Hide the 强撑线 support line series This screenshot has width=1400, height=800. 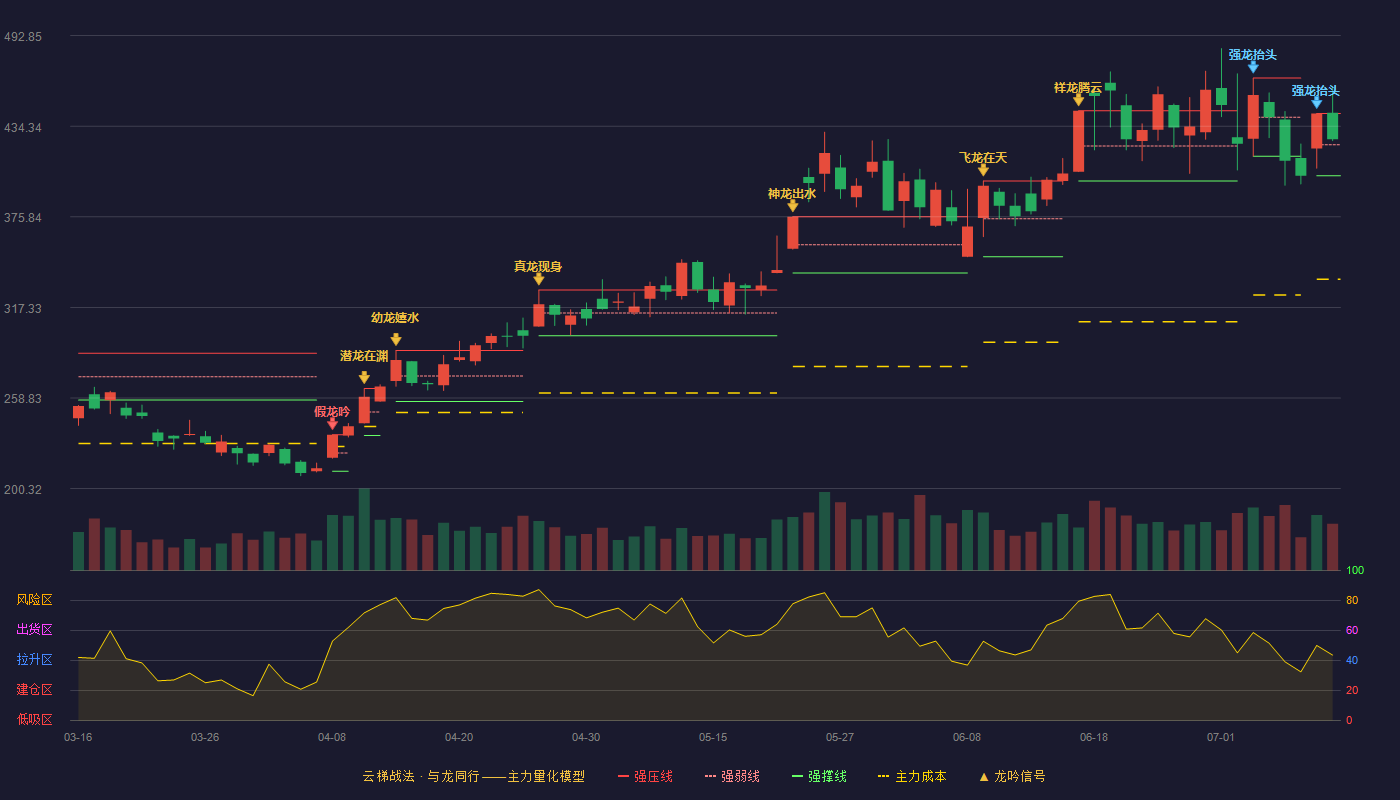[819, 776]
